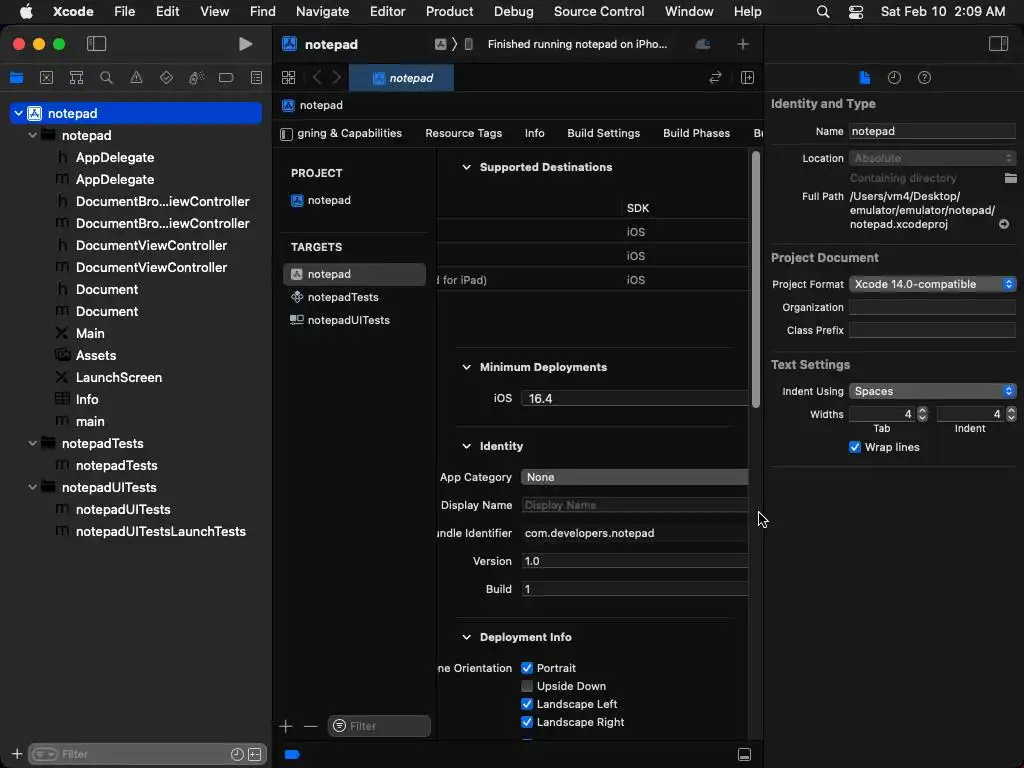Open macOS Spotlight search
1024x768 pixels.
point(823,12)
